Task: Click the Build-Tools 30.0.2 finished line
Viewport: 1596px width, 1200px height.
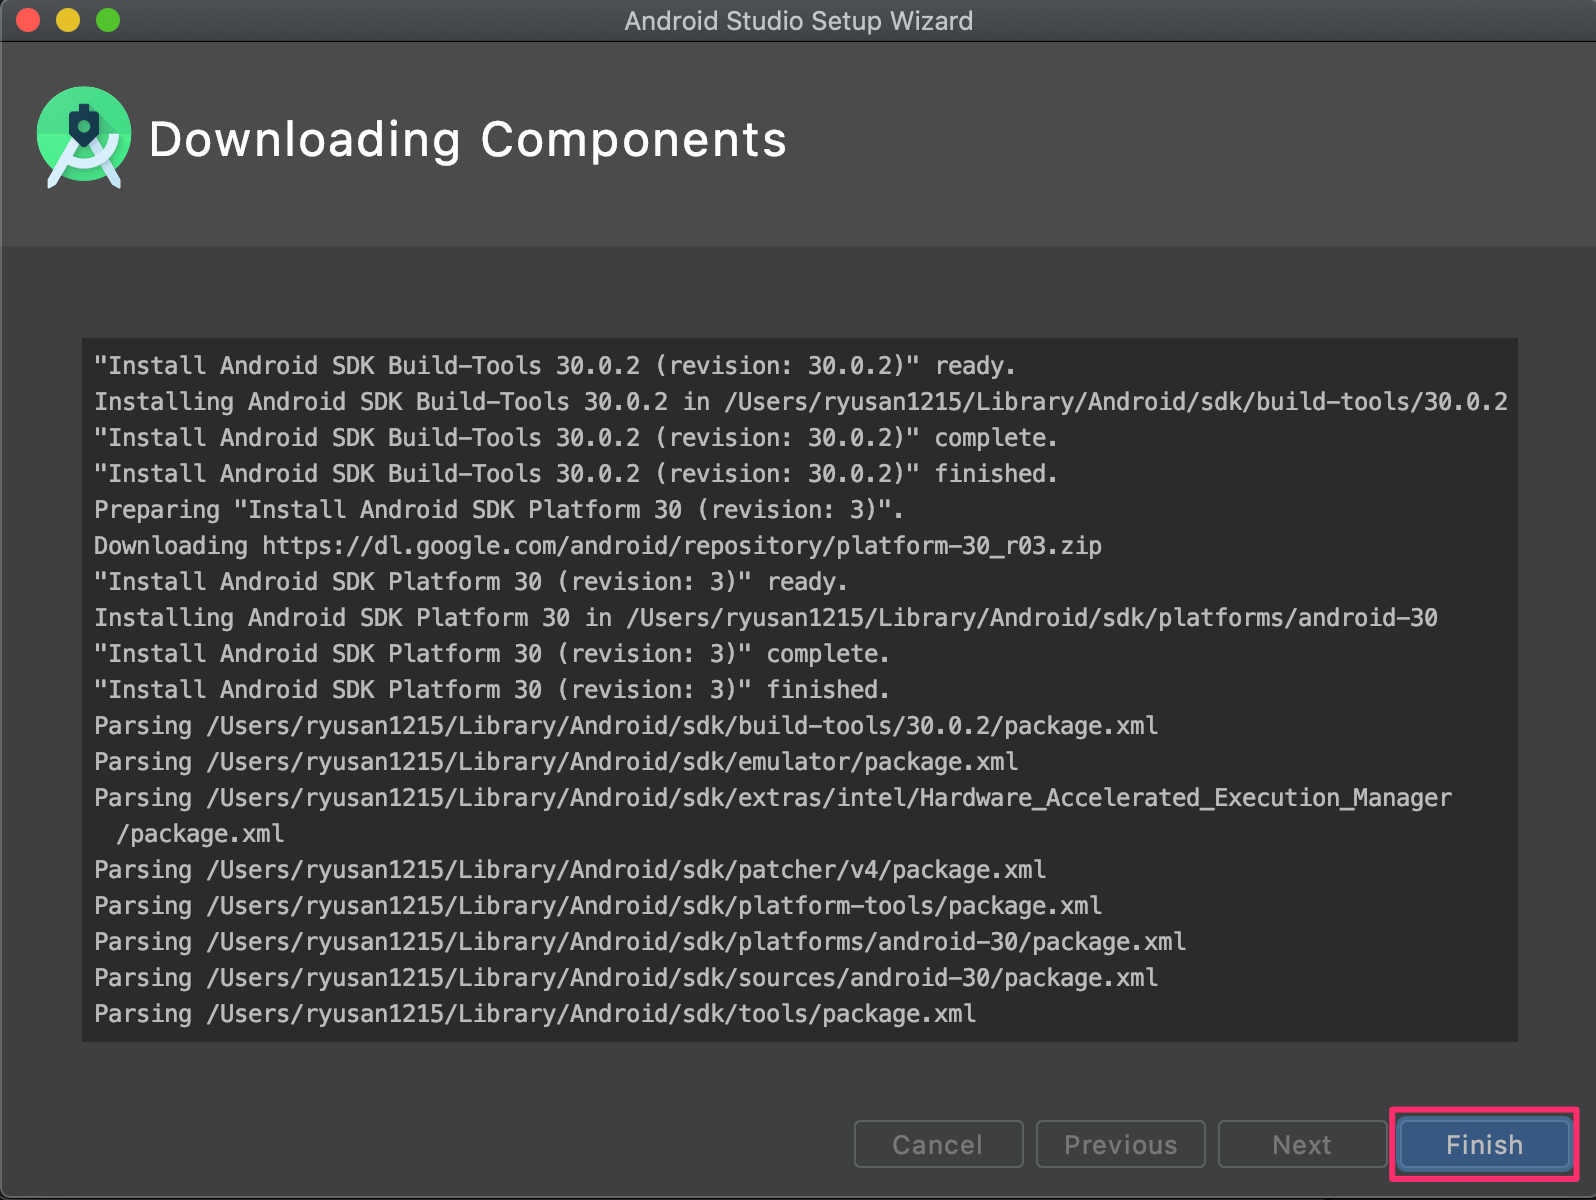Action: point(576,474)
